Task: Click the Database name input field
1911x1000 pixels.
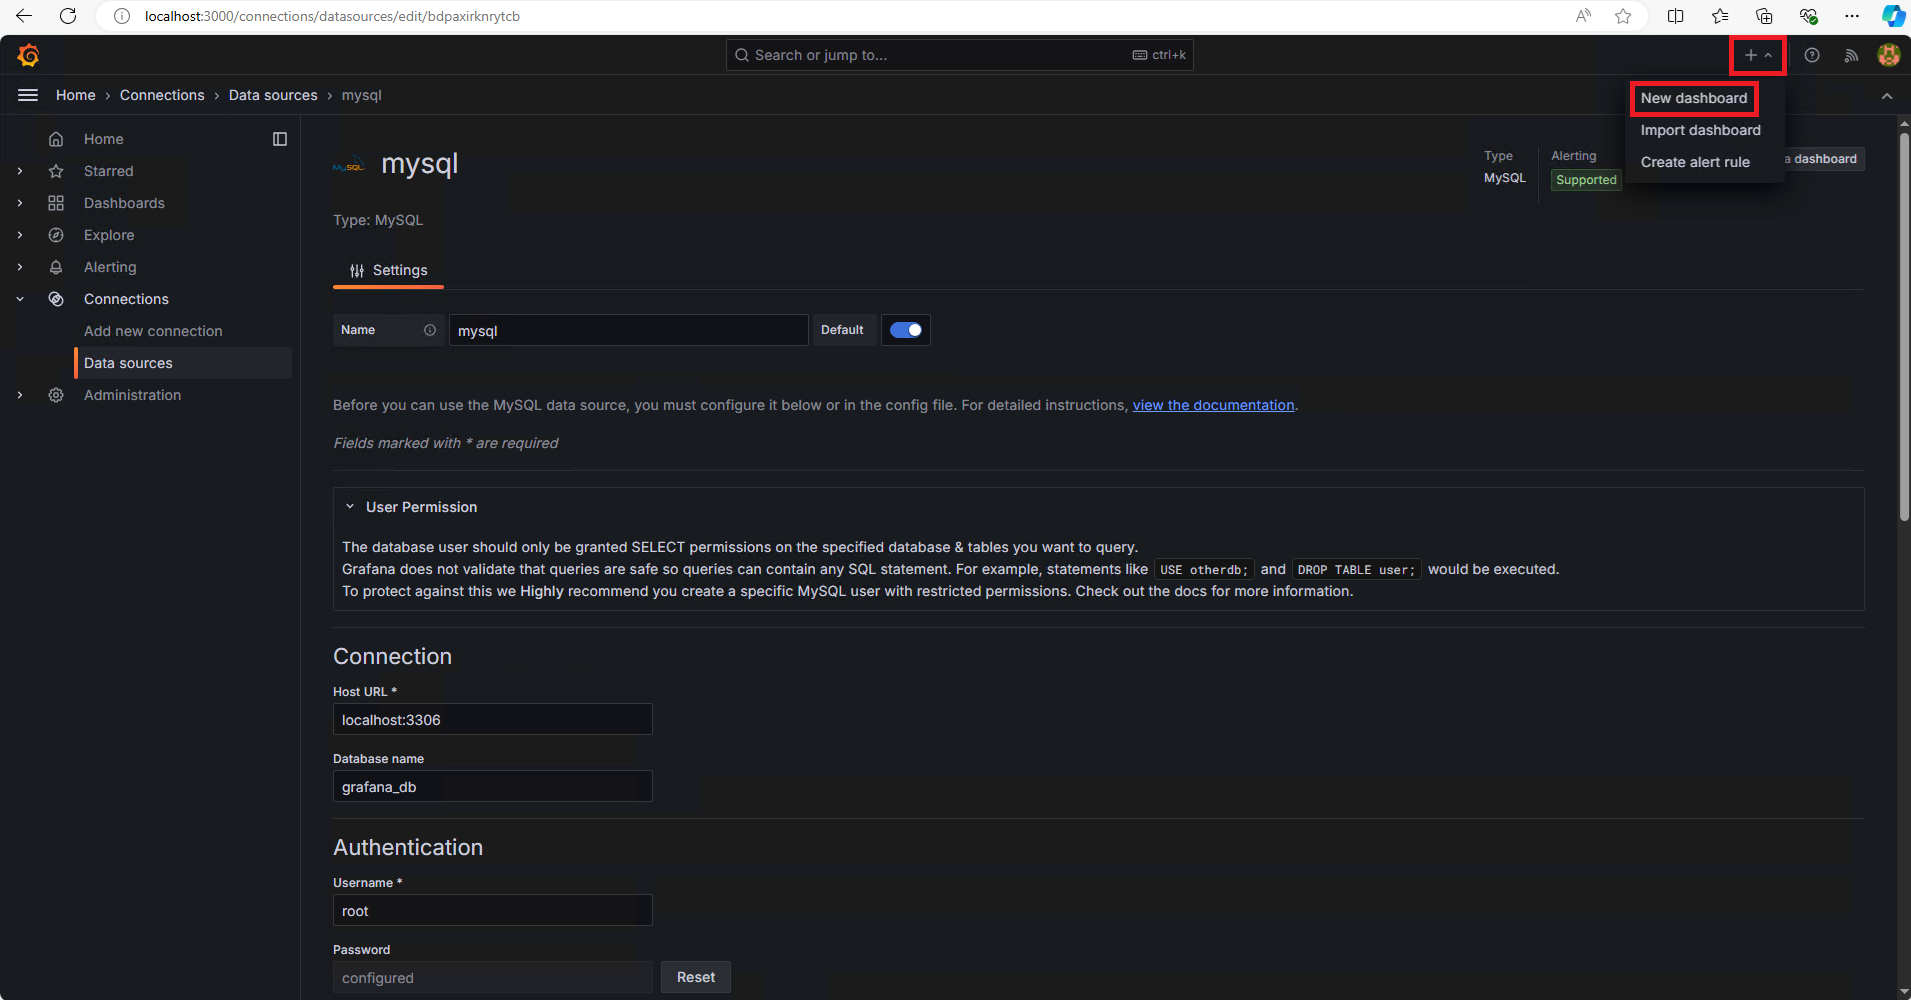Action: coord(492,786)
